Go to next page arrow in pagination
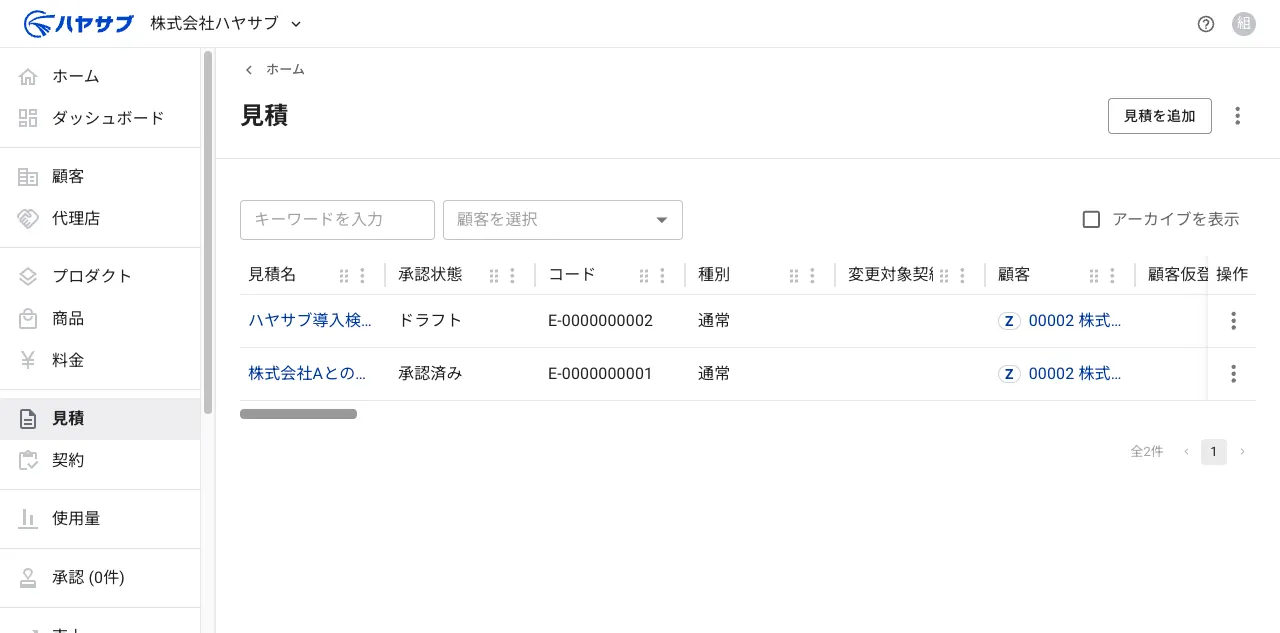This screenshot has height=633, width=1280. [x=1243, y=452]
